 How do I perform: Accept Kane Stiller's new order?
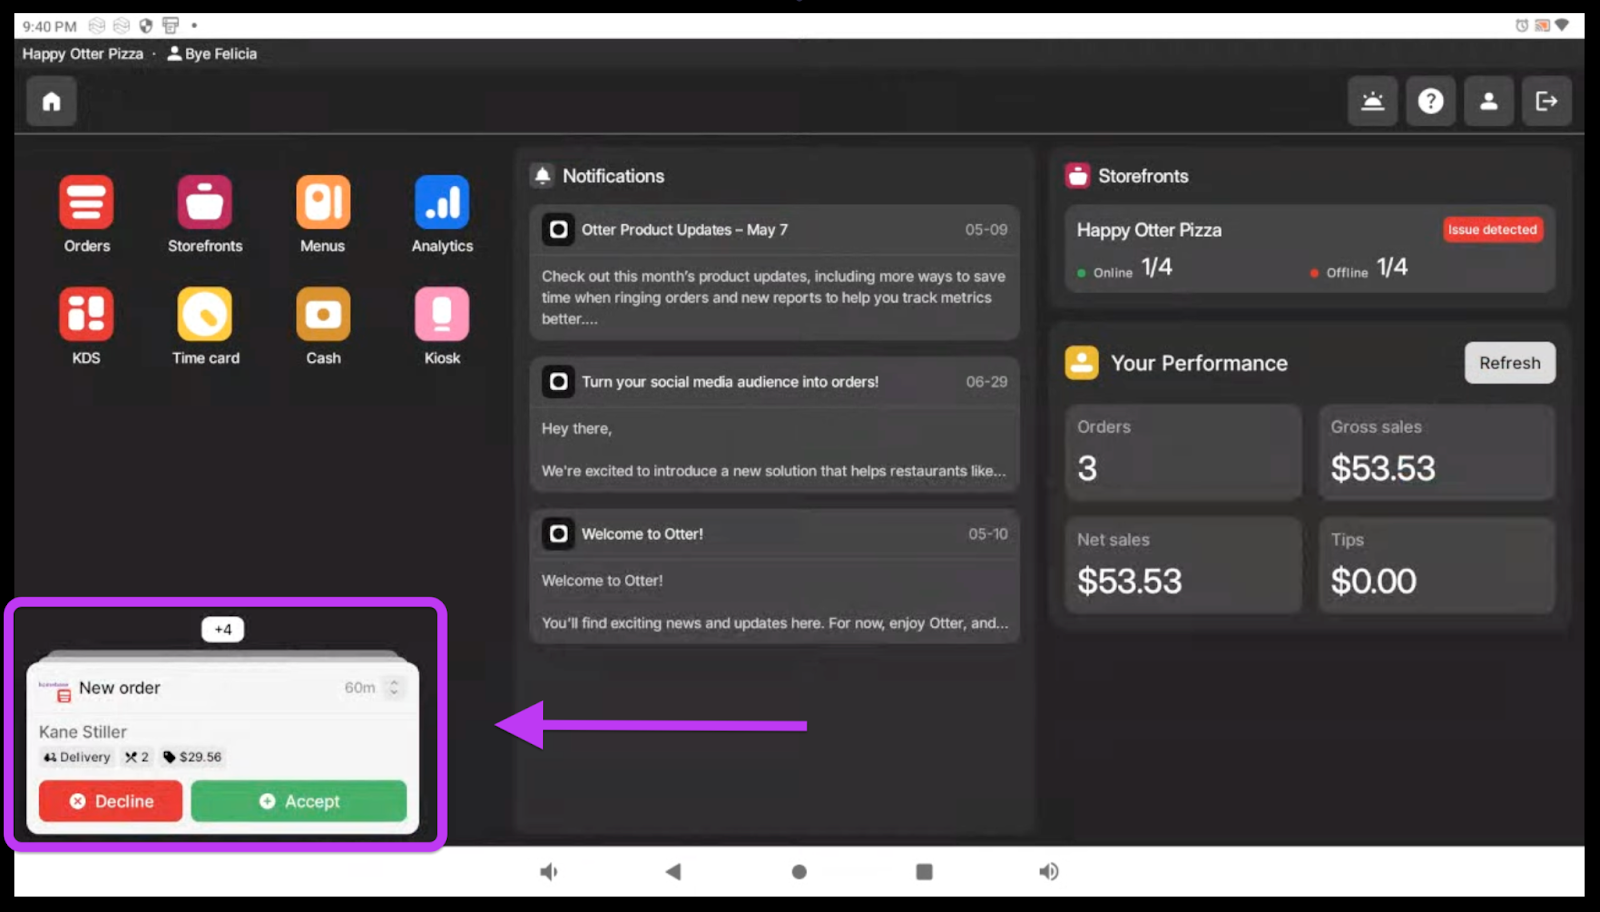point(299,801)
